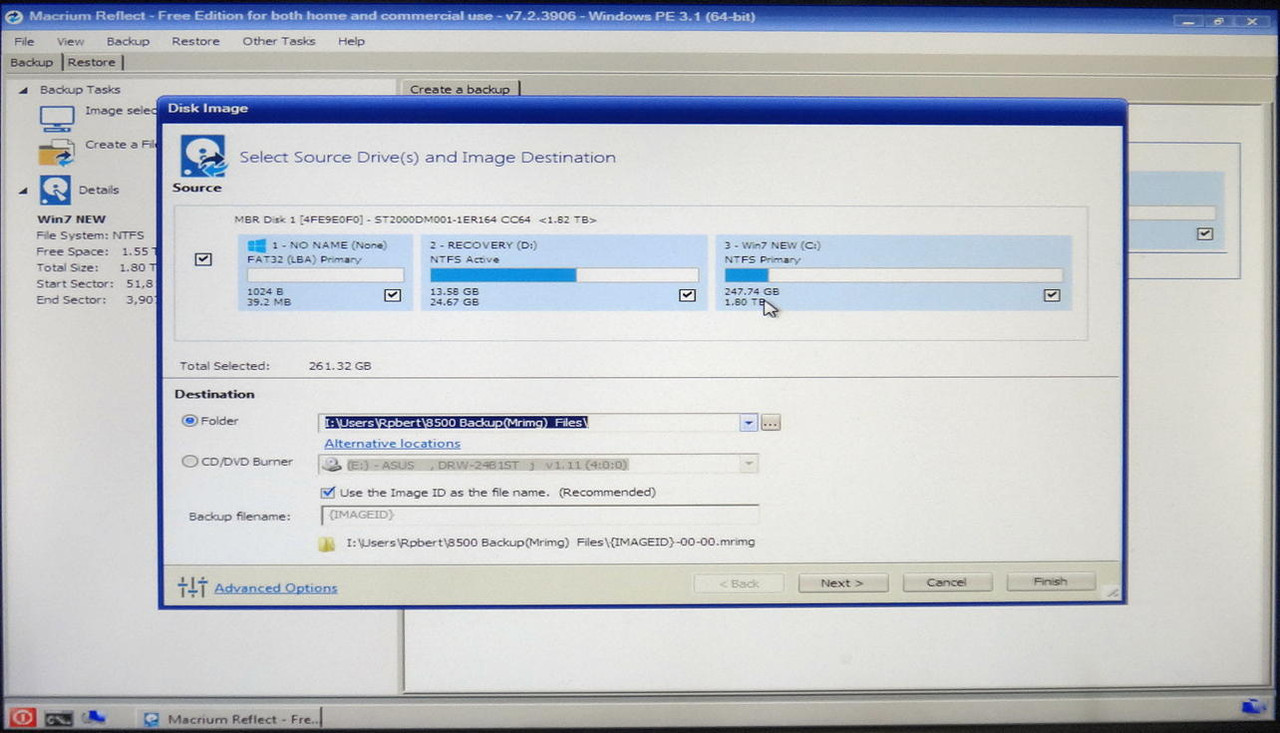Click the destination folder path field
This screenshot has height=733, width=1280.
pos(530,422)
